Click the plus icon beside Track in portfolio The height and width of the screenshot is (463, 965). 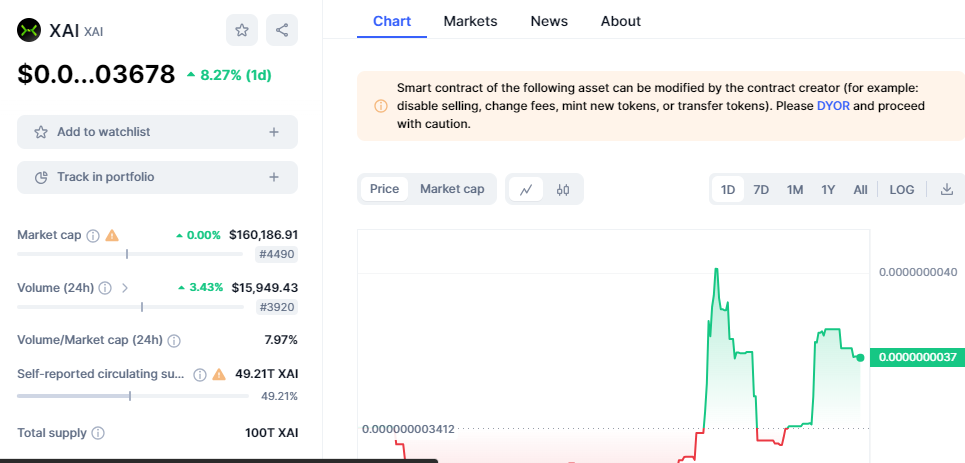[274, 177]
